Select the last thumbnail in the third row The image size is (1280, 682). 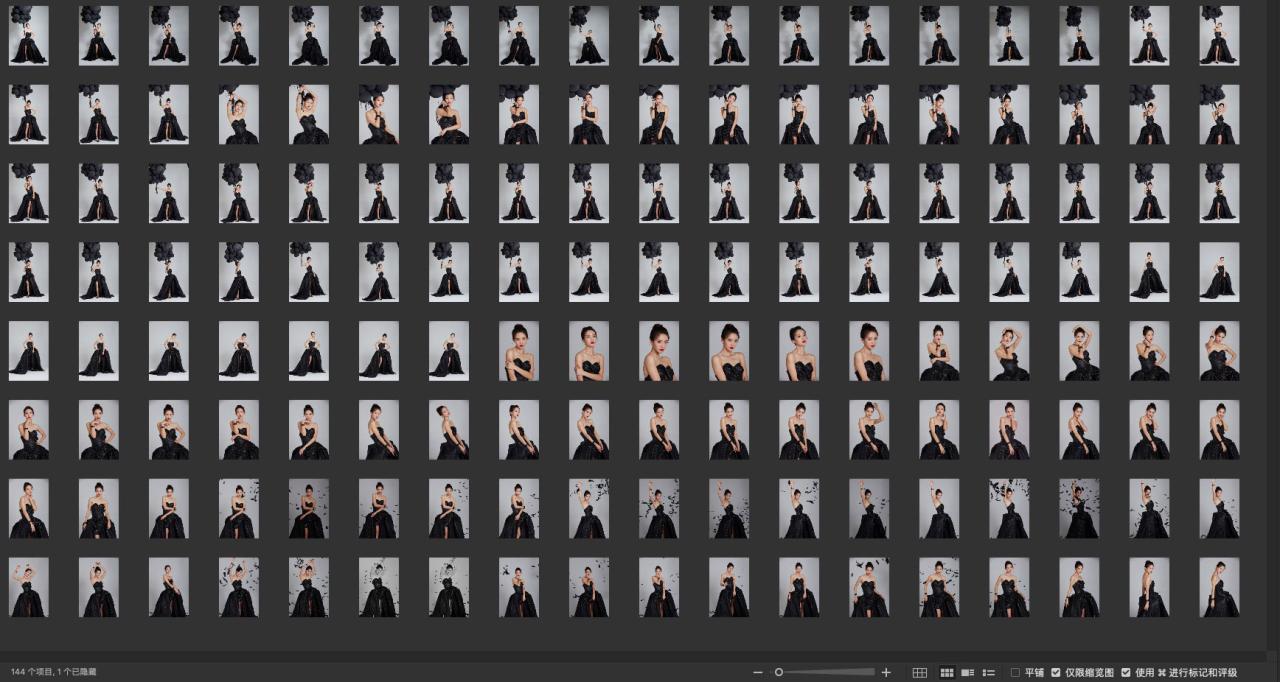click(1219, 193)
